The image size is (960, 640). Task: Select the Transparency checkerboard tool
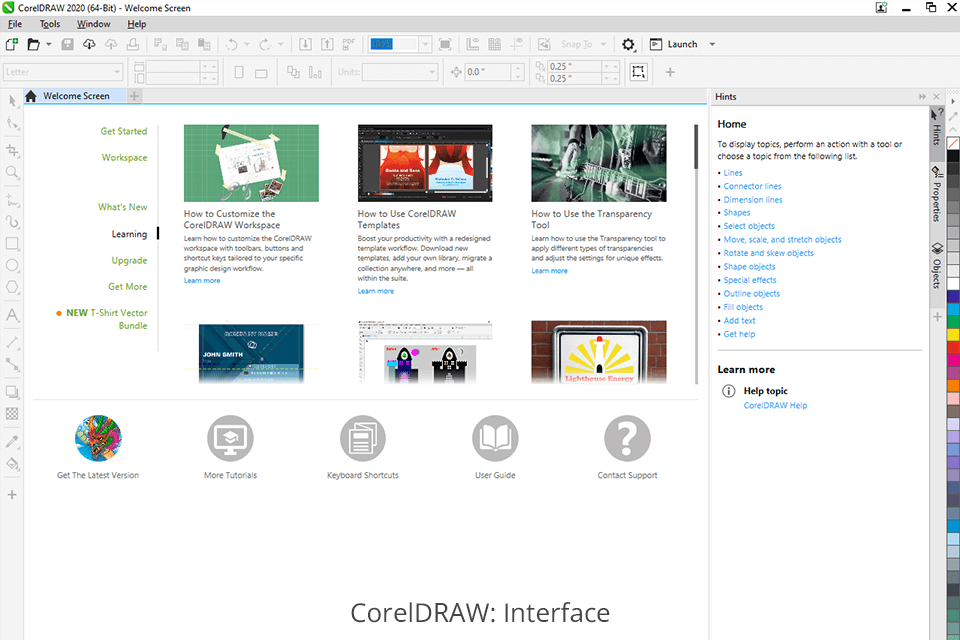coord(12,414)
